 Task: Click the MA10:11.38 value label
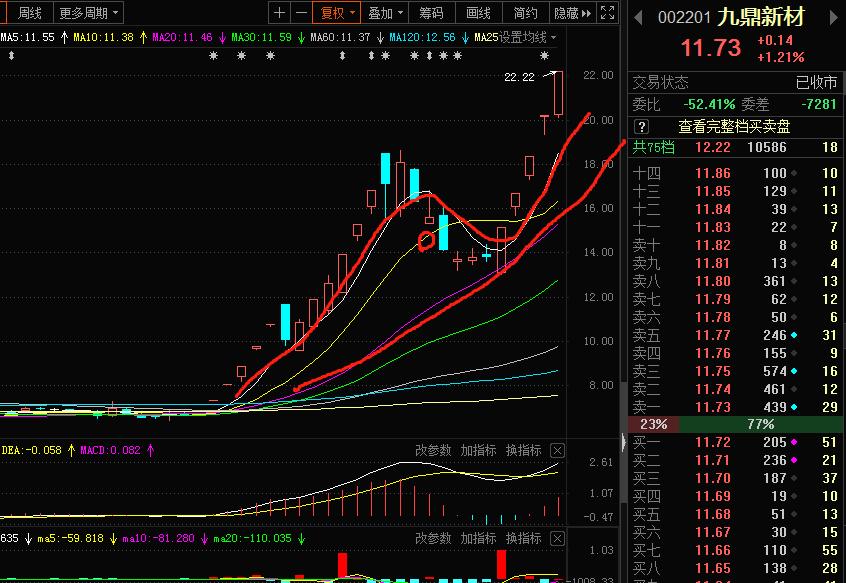coord(103,38)
